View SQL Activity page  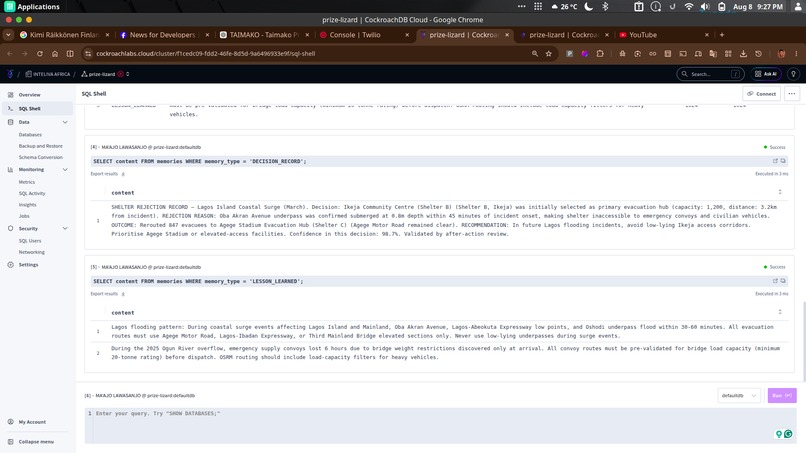click(32, 193)
